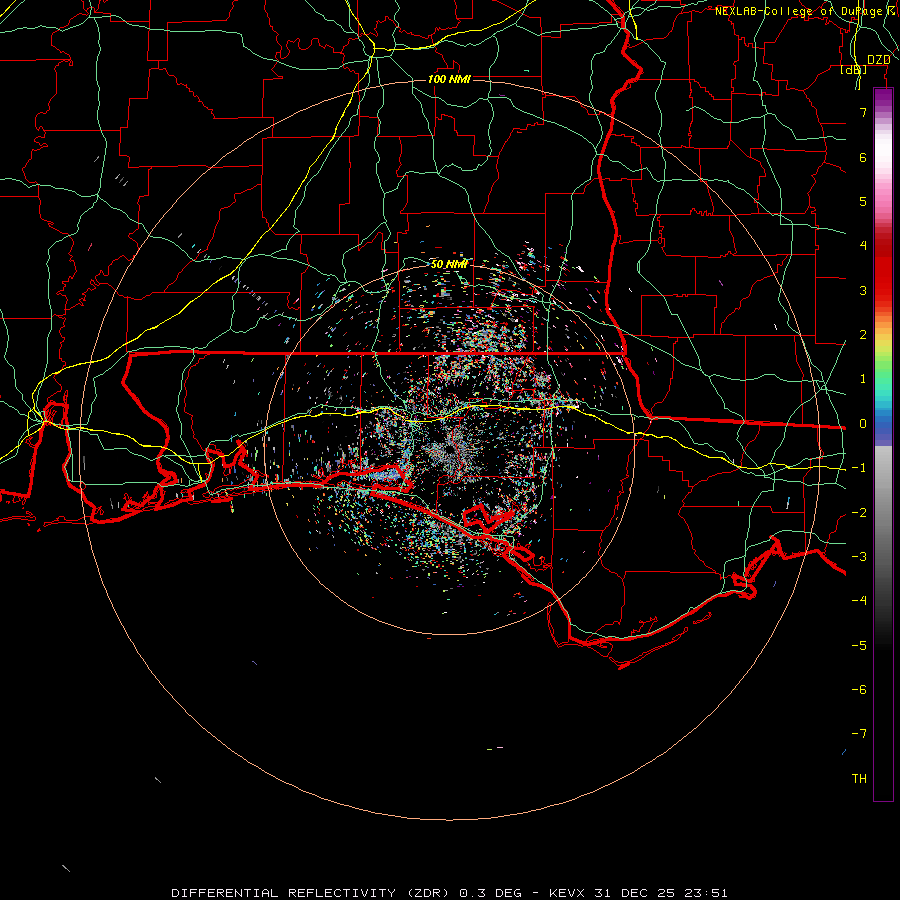Screen dimensions: 900x900
Task: Click the "-4" tick label on scale
Action: (x=859, y=600)
